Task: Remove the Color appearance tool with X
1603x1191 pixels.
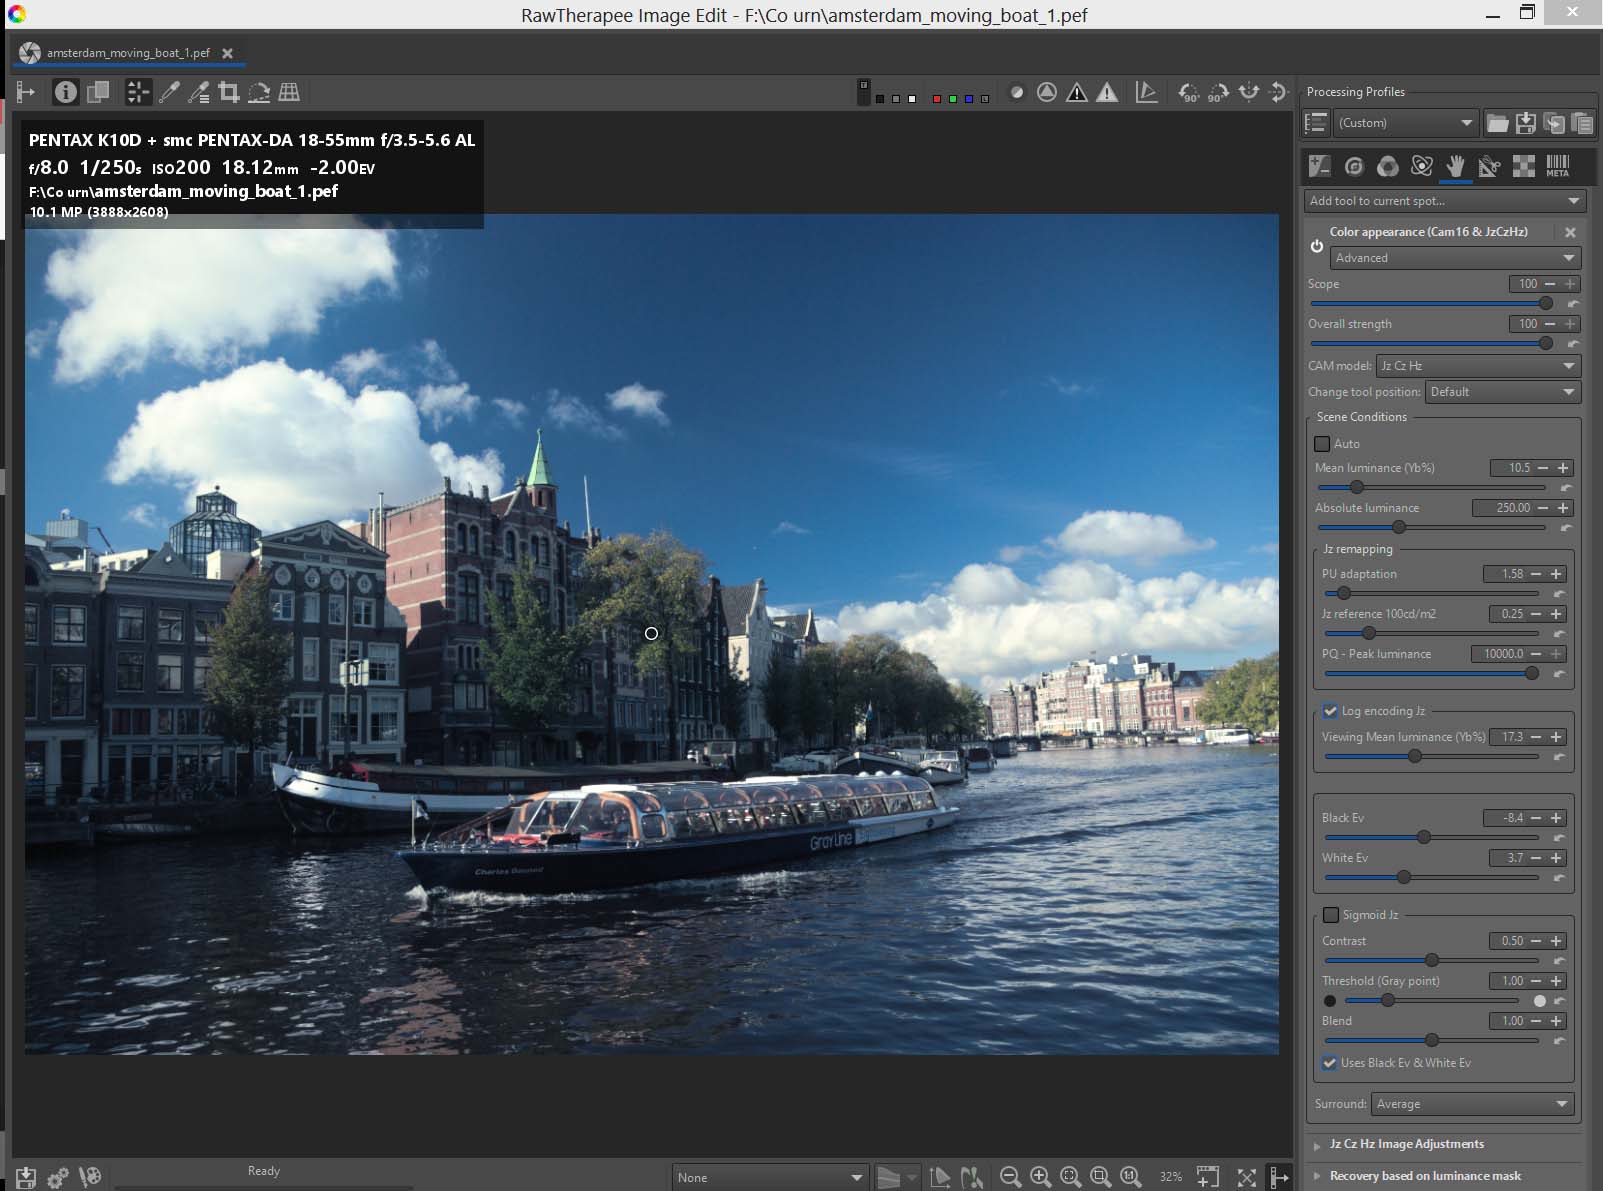Action: pos(1570,232)
